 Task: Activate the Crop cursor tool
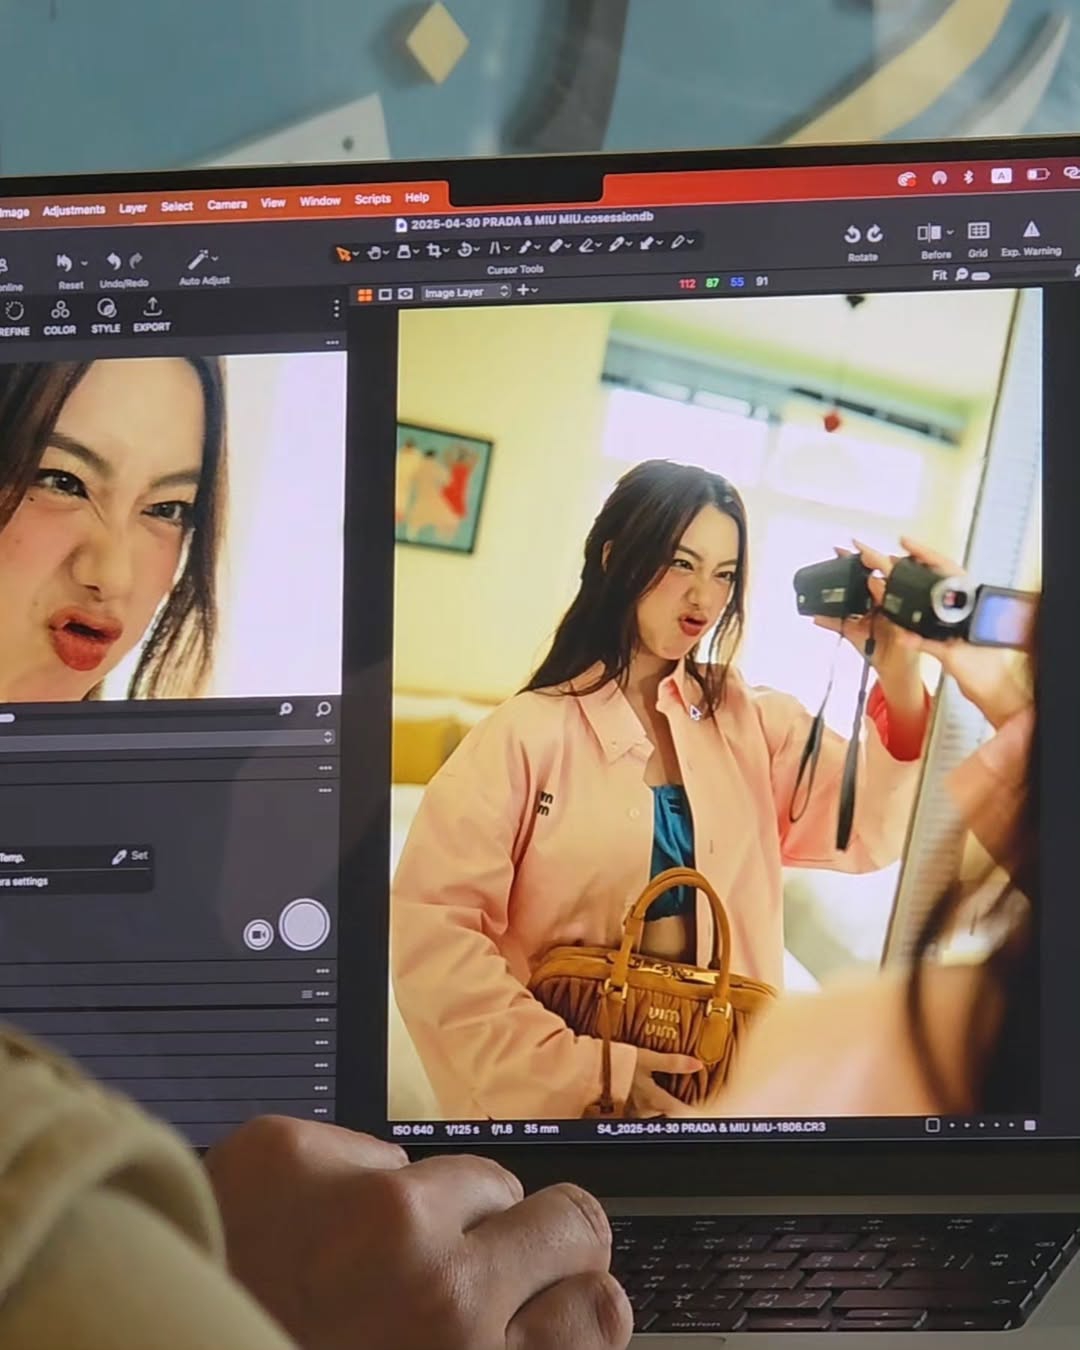434,251
